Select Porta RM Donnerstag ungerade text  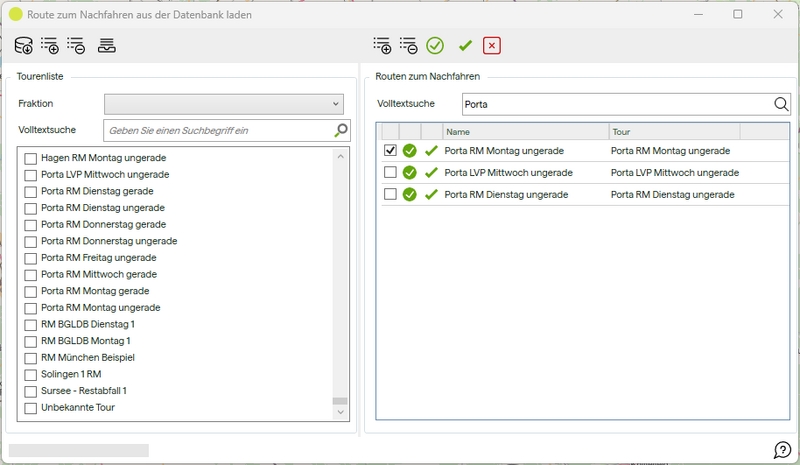[109, 241]
